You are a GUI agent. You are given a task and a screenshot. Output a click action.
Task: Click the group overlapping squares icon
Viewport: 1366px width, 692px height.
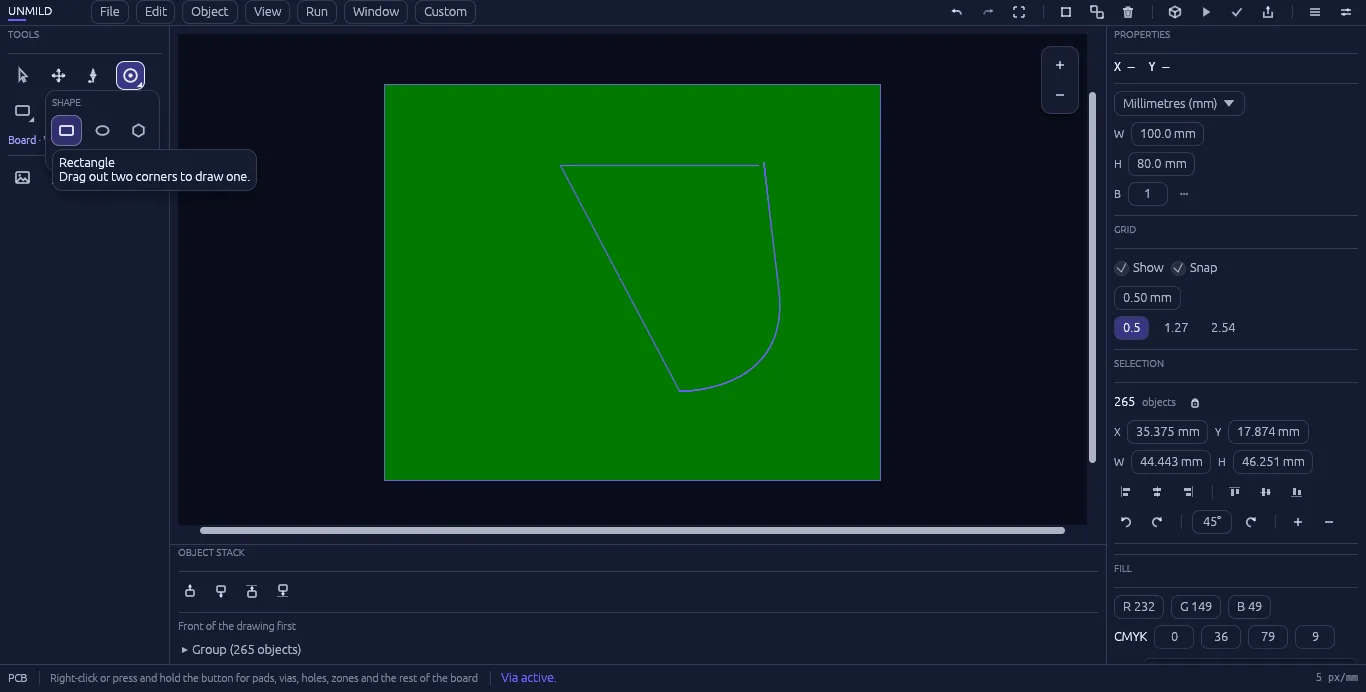click(1097, 12)
